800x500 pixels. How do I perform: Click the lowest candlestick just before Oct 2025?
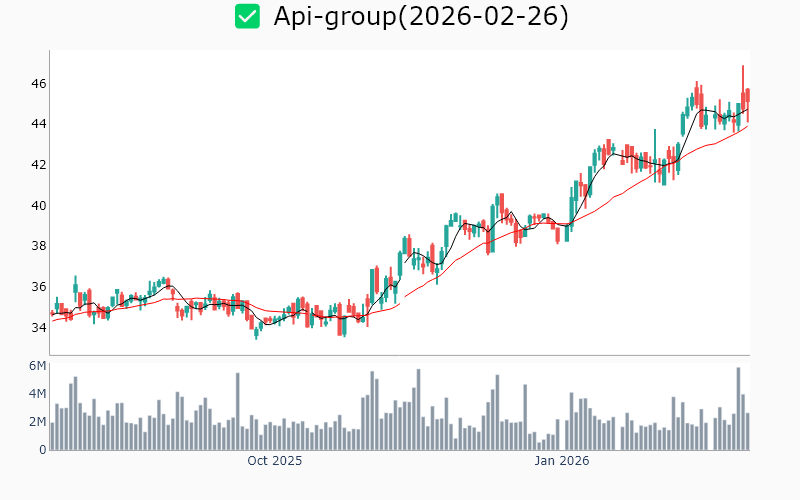(256, 331)
